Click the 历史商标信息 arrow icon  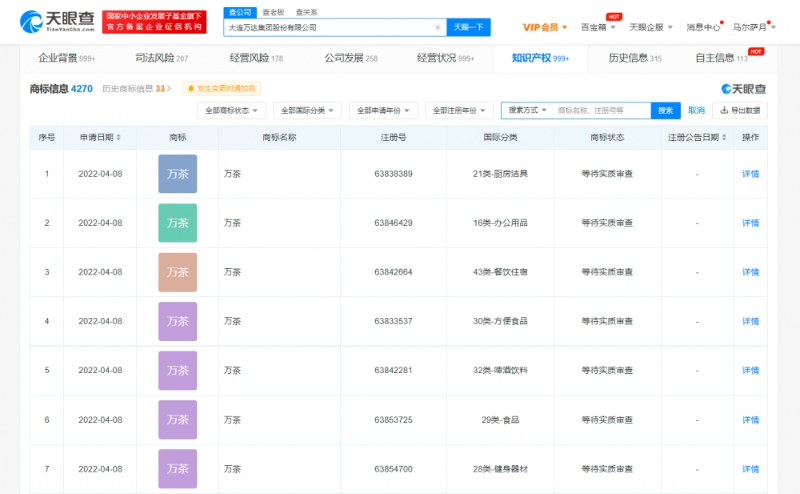click(171, 89)
